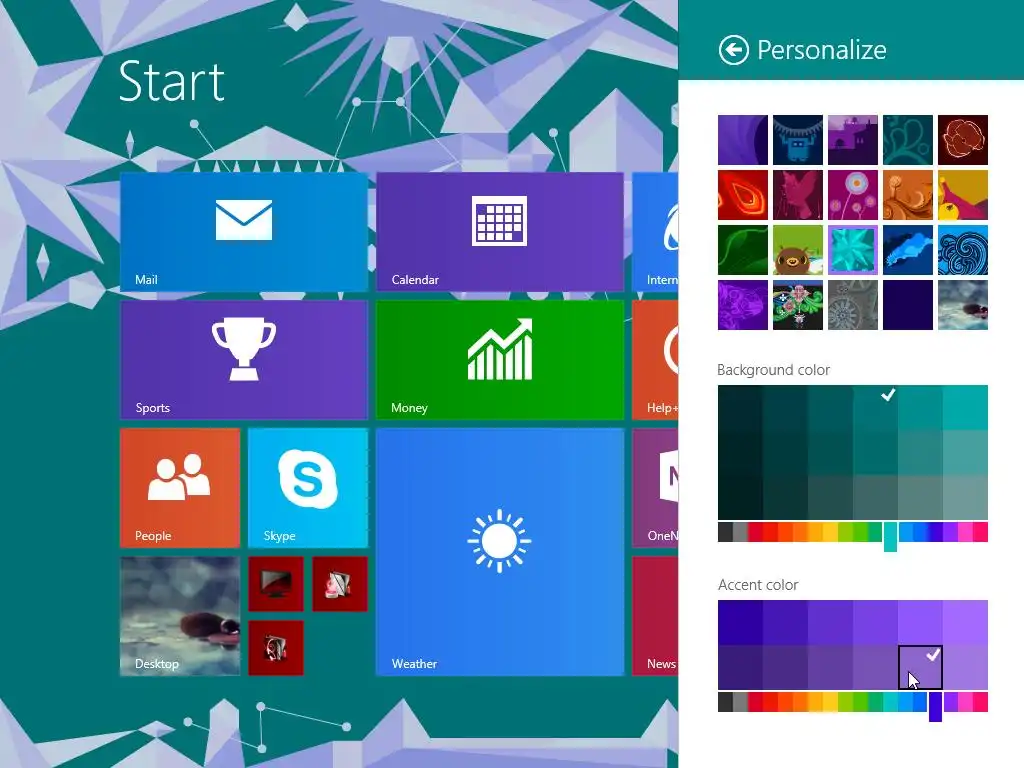The width and height of the screenshot is (1024, 768).
Task: Choose the maroon bird silhouette background
Action: pos(797,195)
